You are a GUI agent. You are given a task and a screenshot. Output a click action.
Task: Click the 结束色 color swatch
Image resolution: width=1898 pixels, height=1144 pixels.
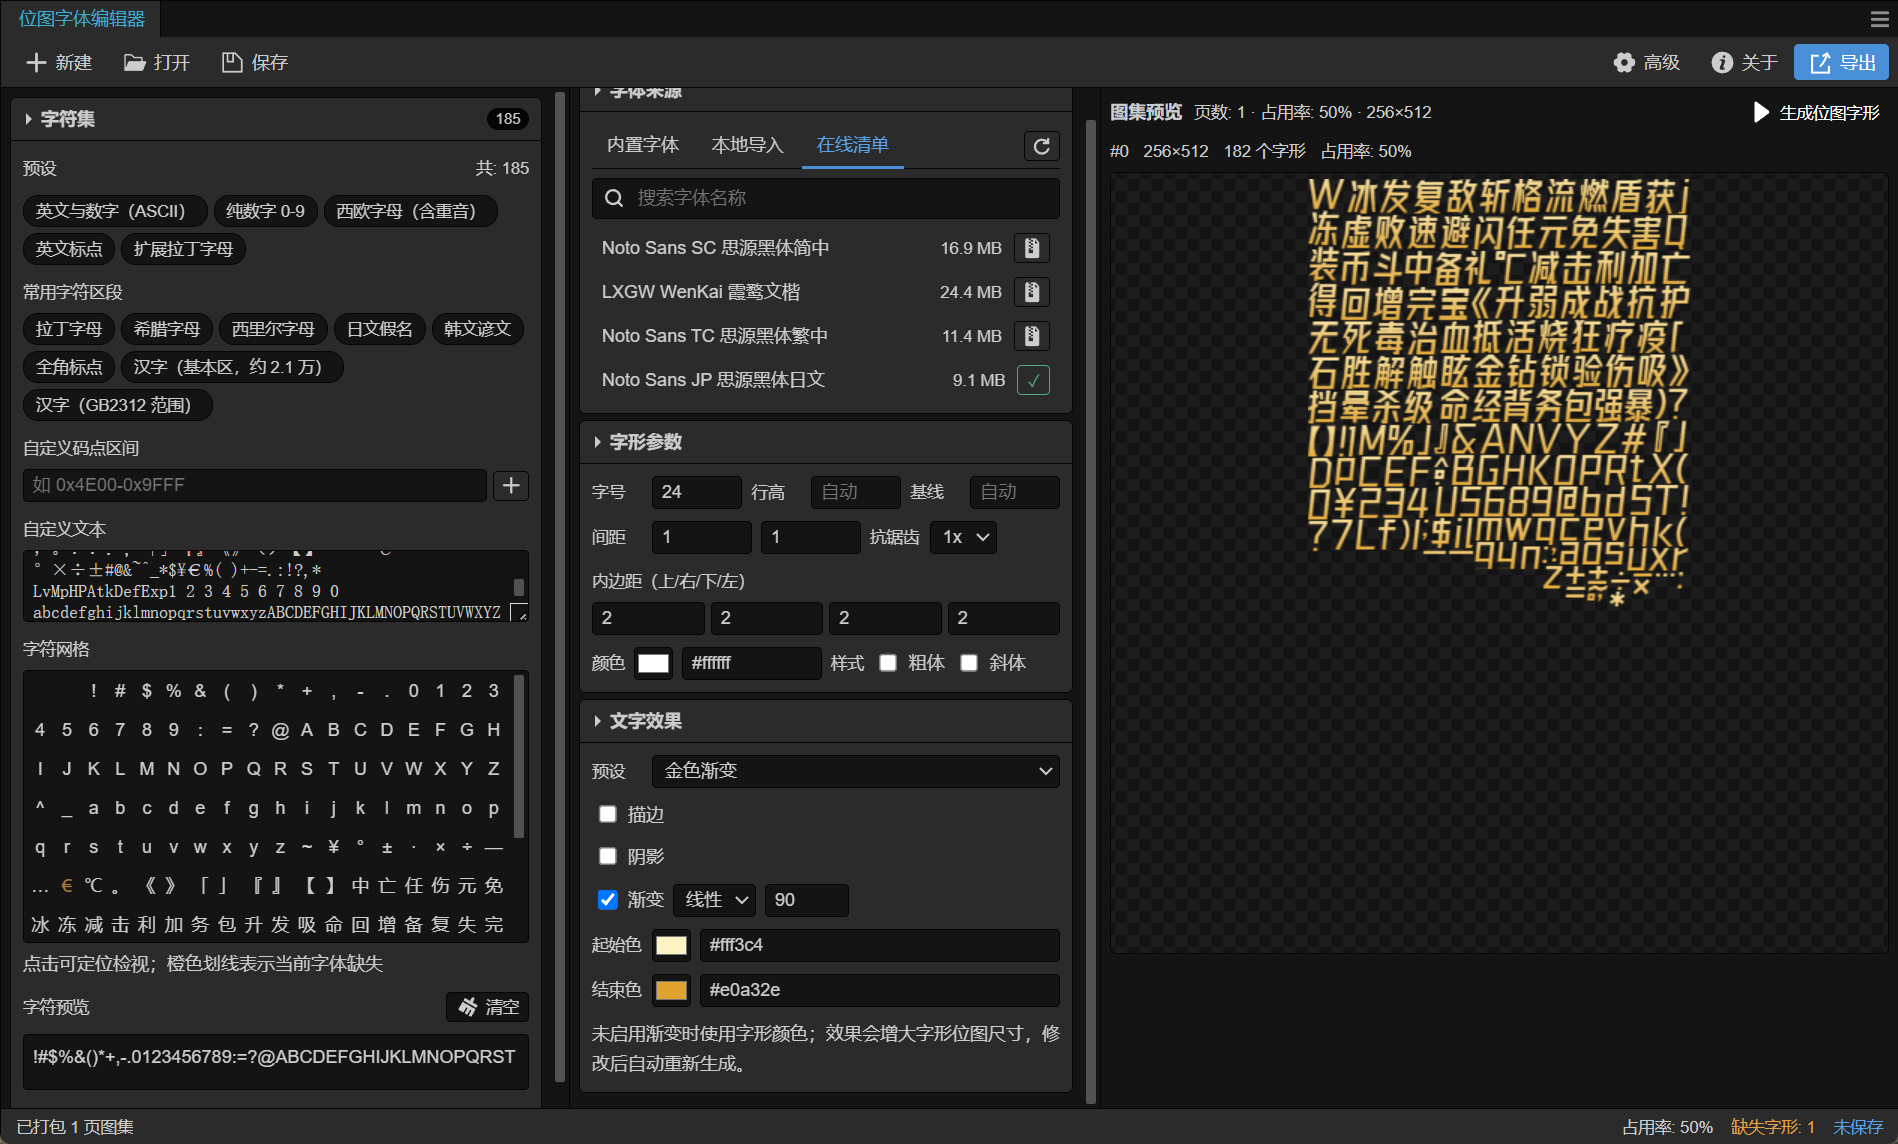tap(671, 990)
